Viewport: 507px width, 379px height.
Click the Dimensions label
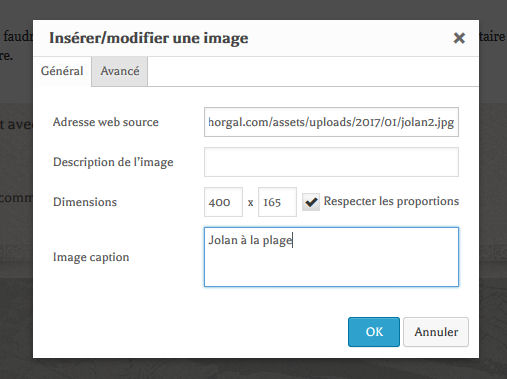click(x=85, y=202)
